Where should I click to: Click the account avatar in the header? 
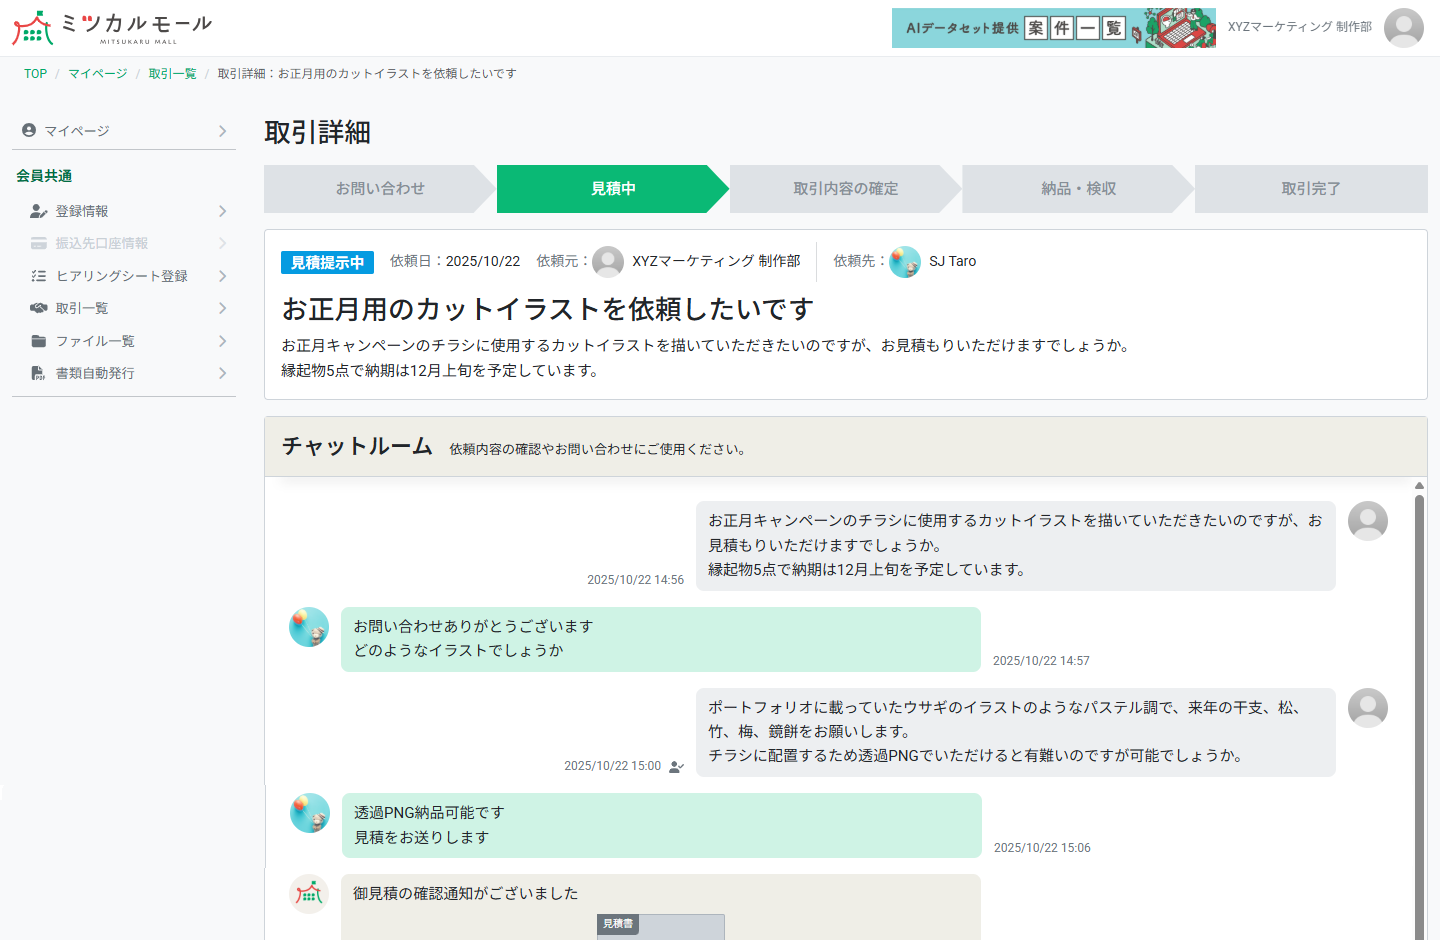1403,29
